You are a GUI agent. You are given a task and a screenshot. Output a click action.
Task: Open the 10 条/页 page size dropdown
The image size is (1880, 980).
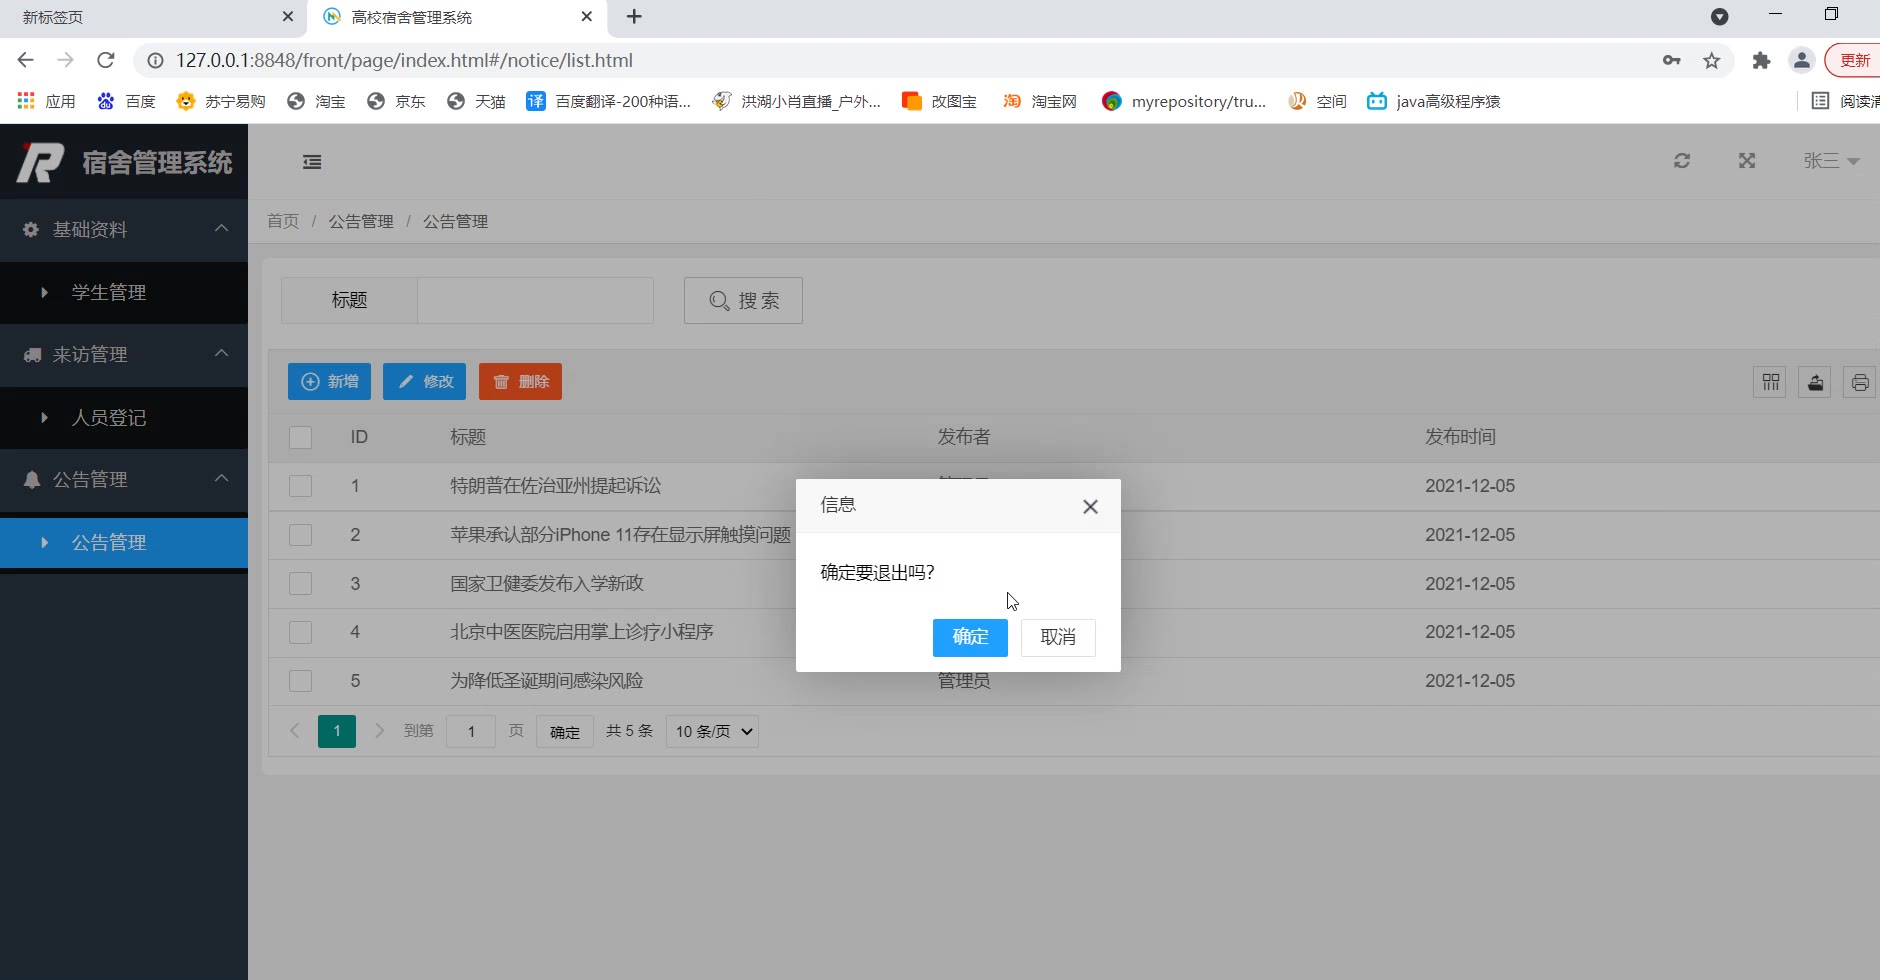712,732
